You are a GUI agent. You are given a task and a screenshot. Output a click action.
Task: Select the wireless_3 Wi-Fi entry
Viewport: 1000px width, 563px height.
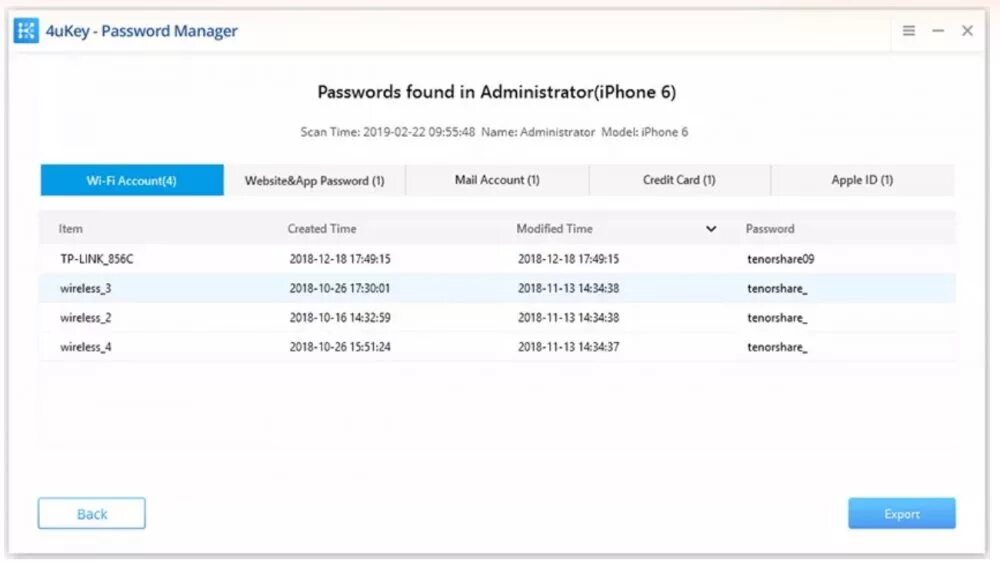coord(85,289)
